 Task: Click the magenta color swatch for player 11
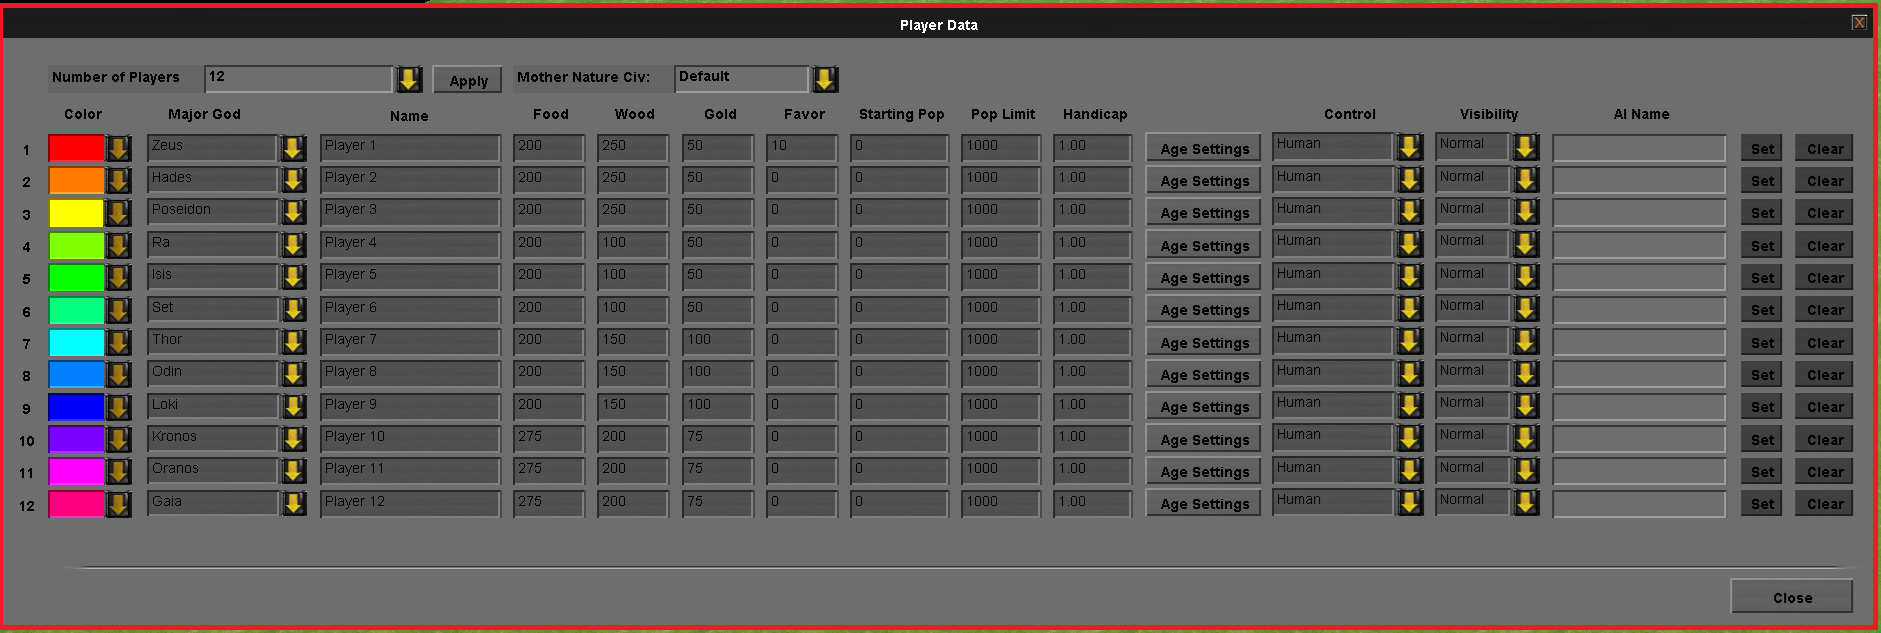pos(77,471)
